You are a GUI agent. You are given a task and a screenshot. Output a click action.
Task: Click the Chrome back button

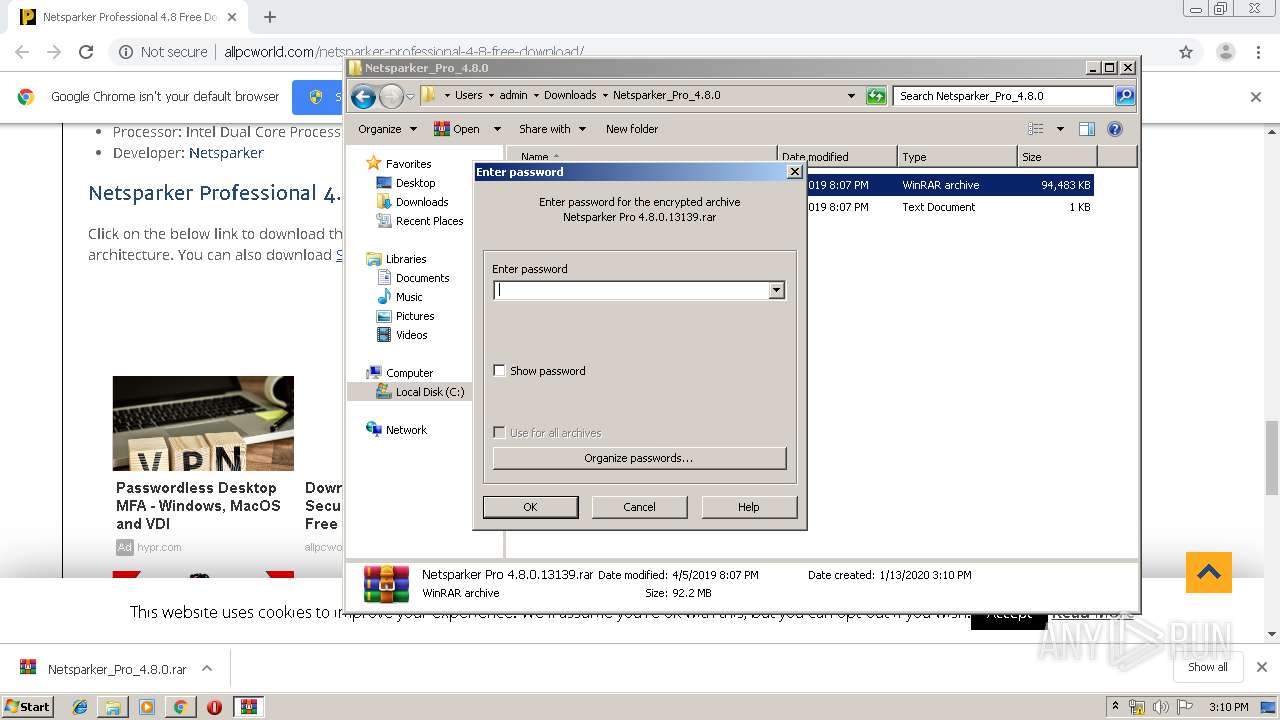pyautogui.click(x=22, y=52)
